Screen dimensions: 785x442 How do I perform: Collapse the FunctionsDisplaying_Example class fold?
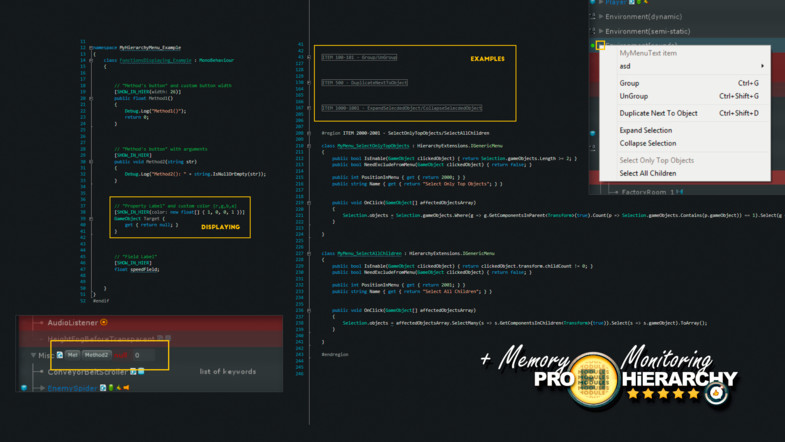91,60
